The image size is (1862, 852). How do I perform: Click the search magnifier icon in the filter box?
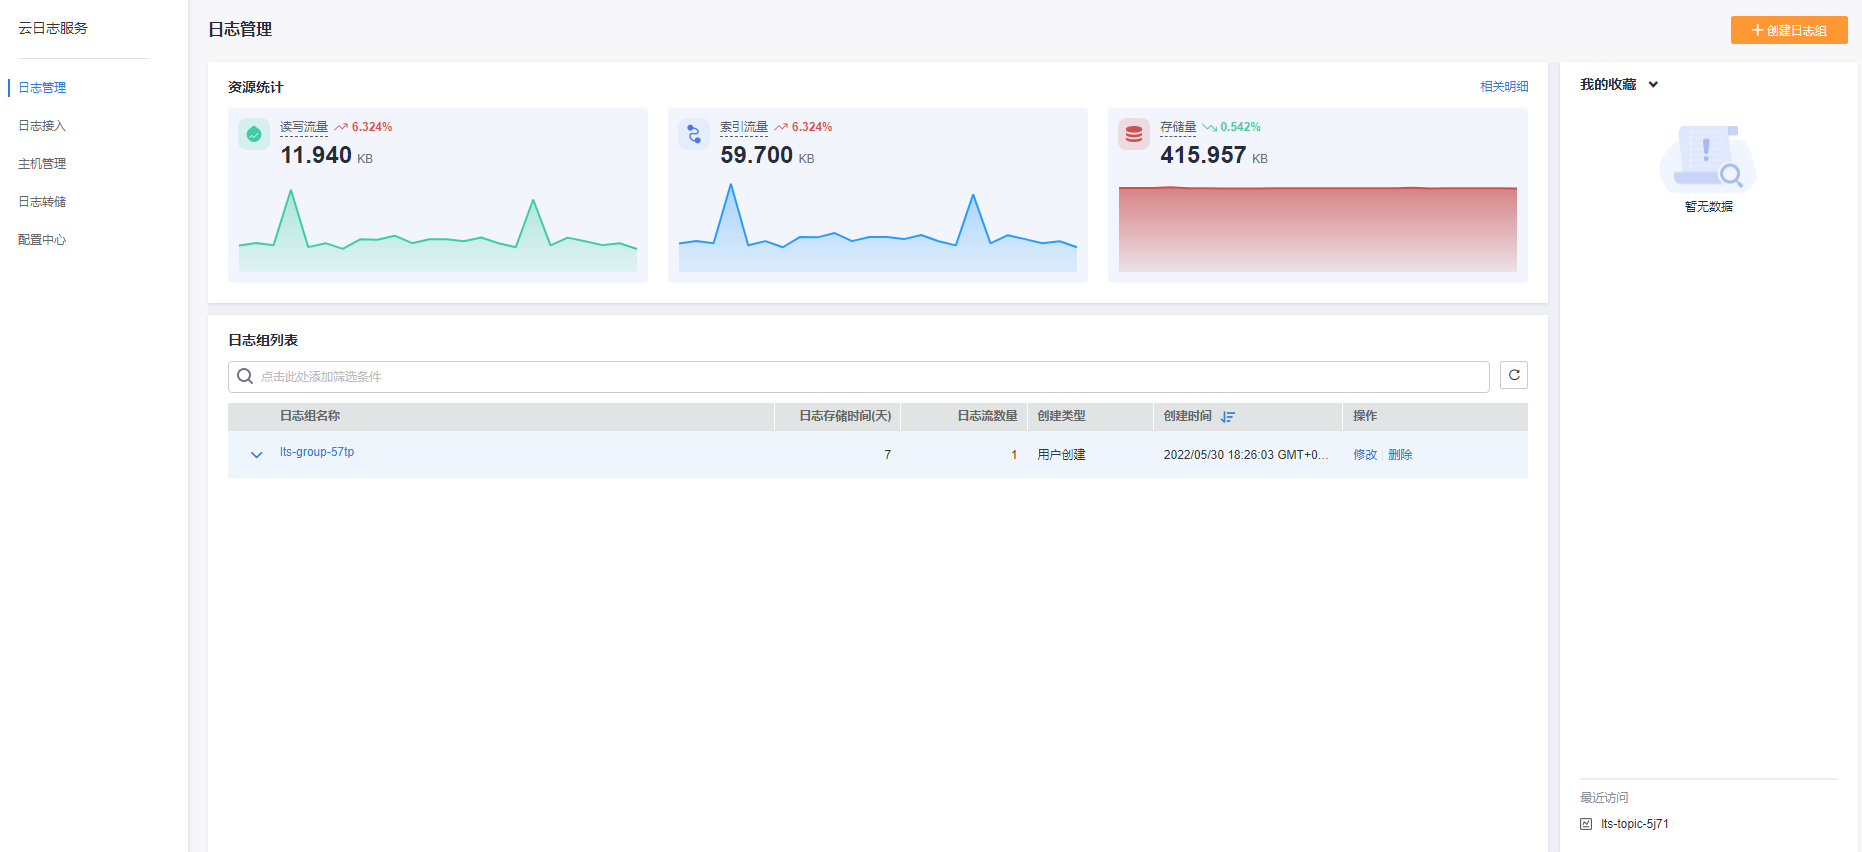pyautogui.click(x=245, y=376)
